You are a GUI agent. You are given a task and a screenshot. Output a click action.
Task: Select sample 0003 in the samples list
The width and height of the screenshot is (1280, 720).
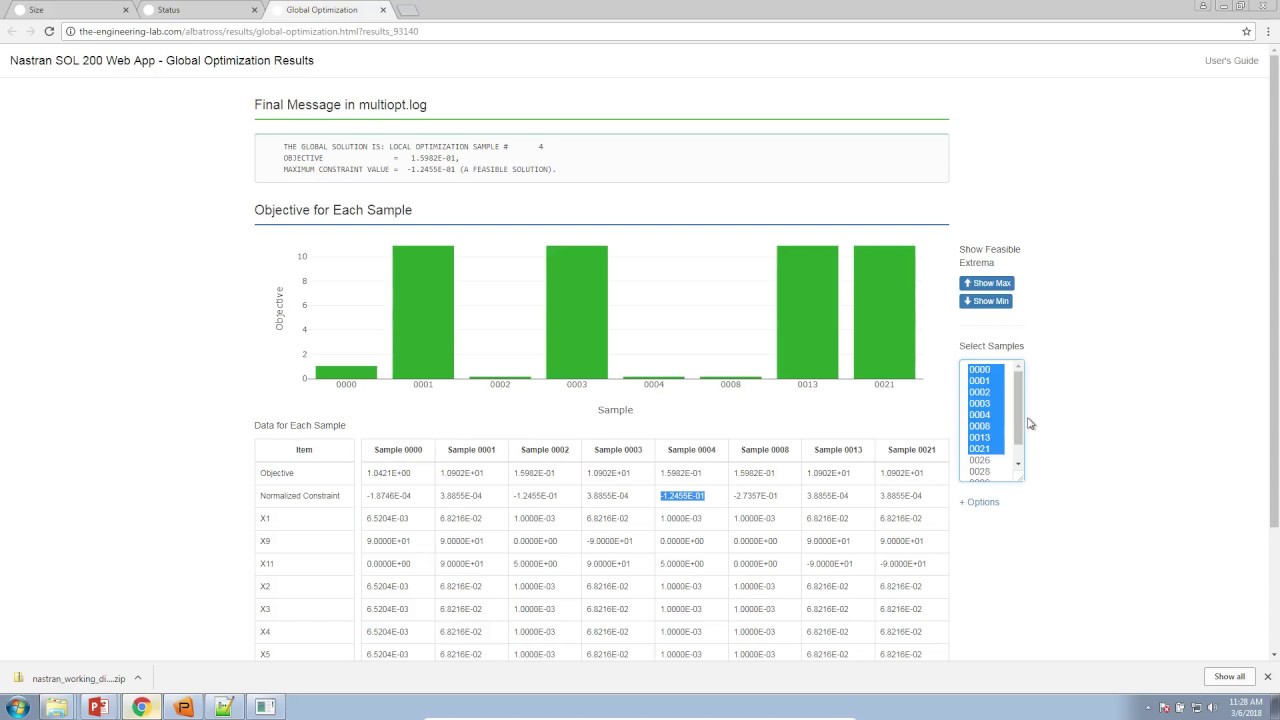[x=986, y=404]
